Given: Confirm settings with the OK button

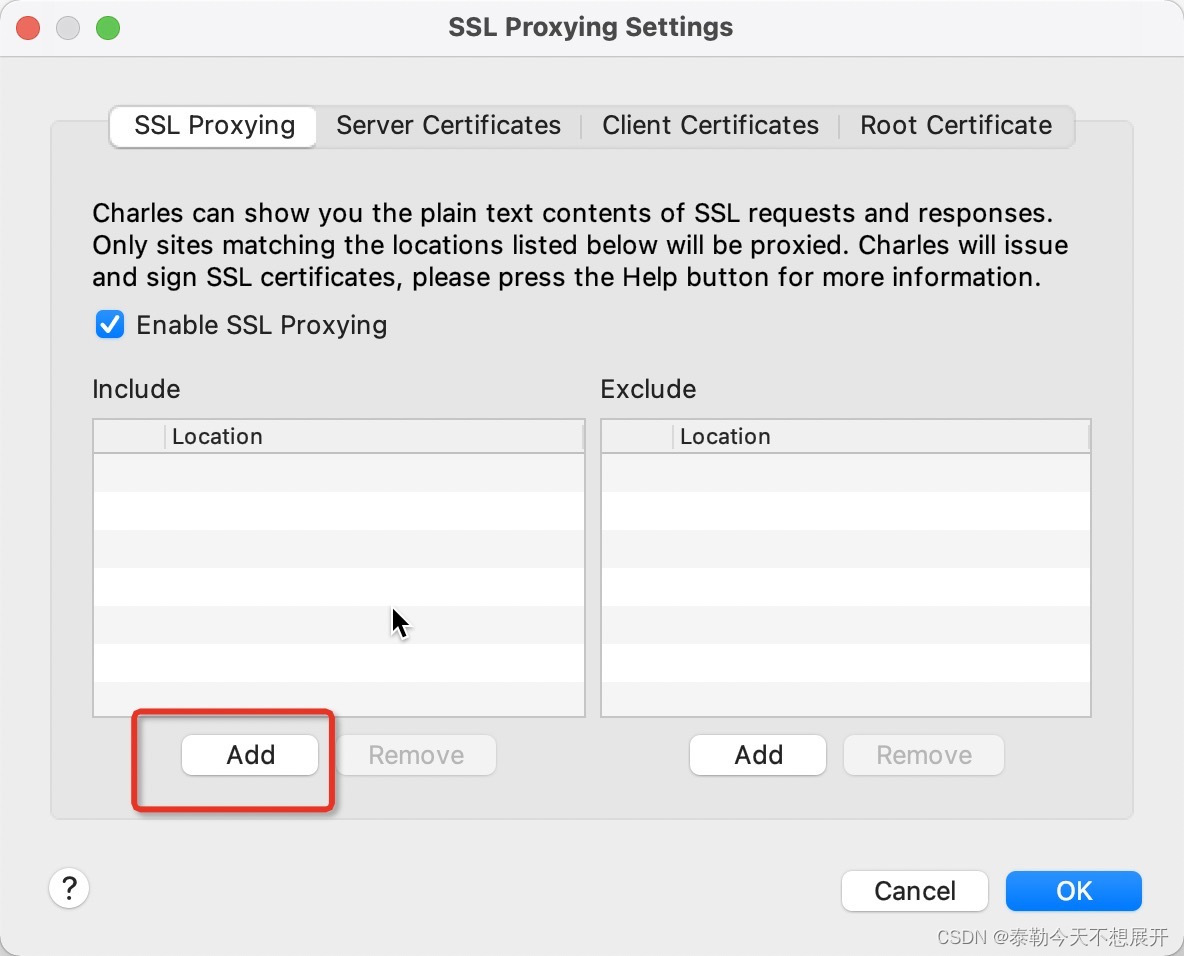Looking at the screenshot, I should click(1074, 891).
